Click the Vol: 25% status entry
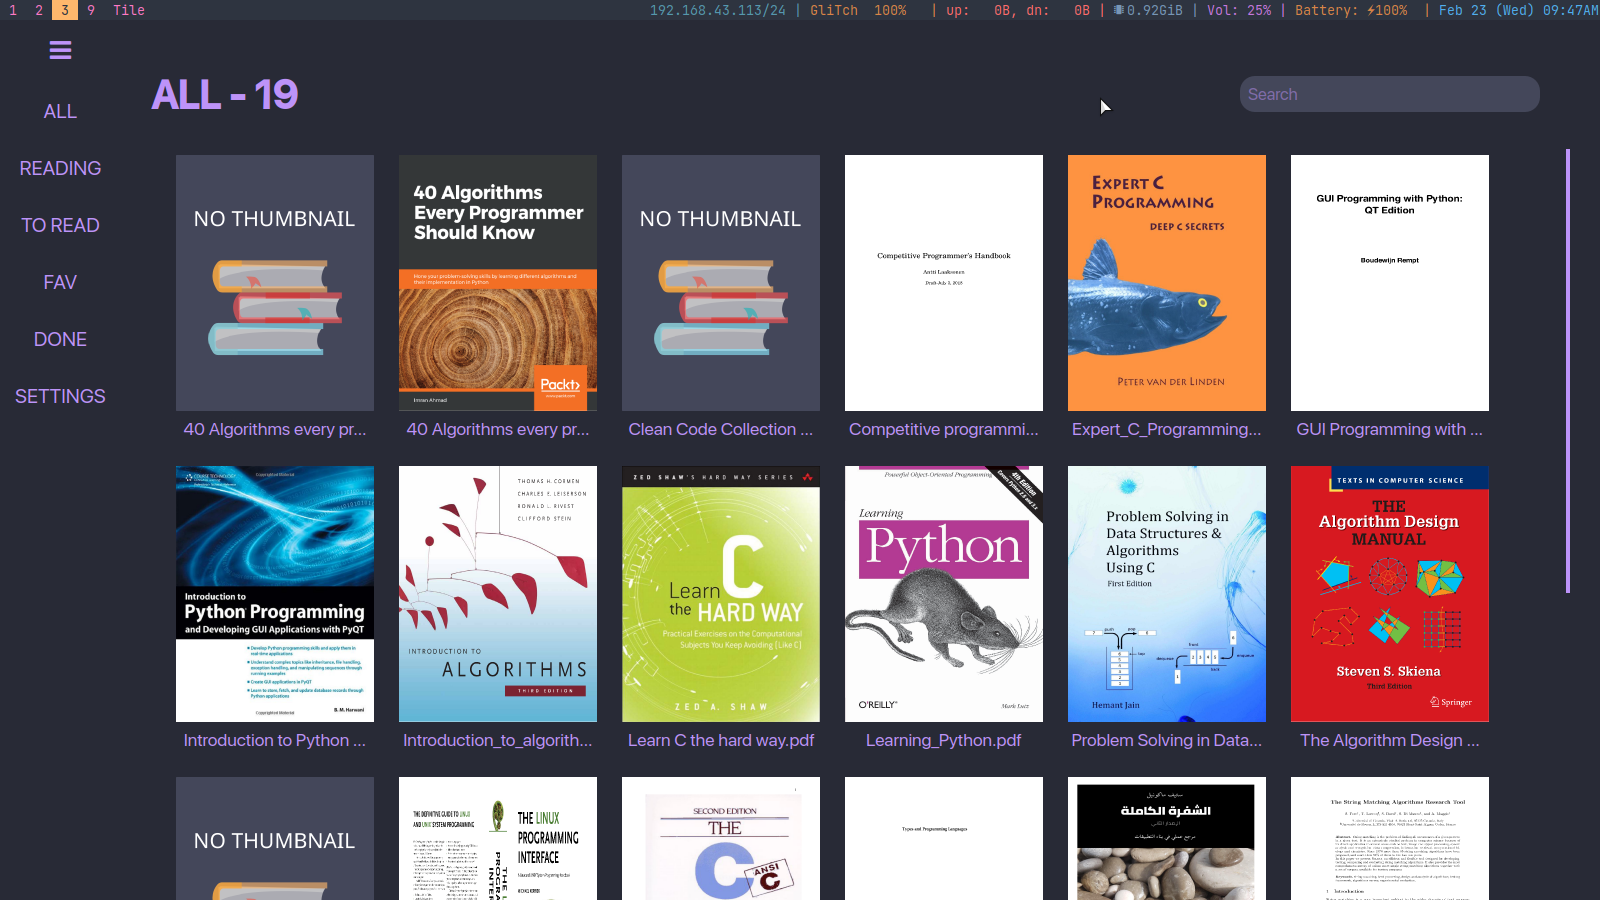 pos(1239,10)
